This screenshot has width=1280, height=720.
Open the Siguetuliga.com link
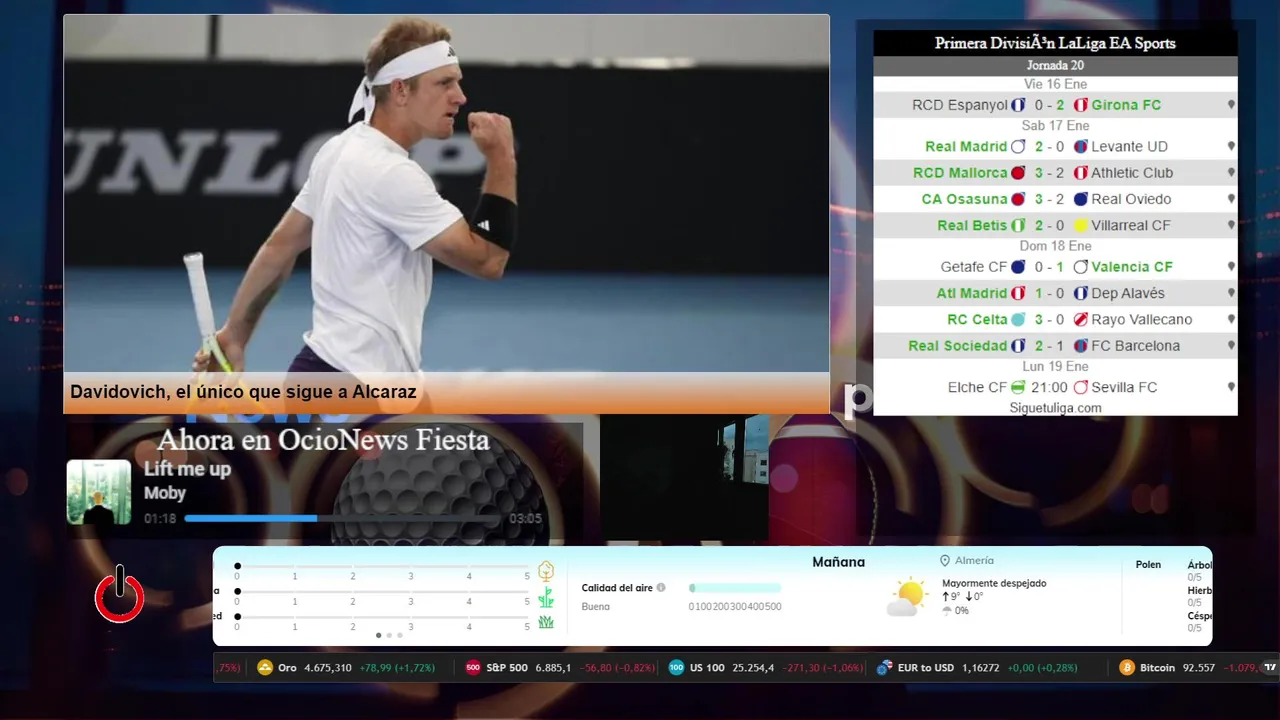coord(1055,408)
